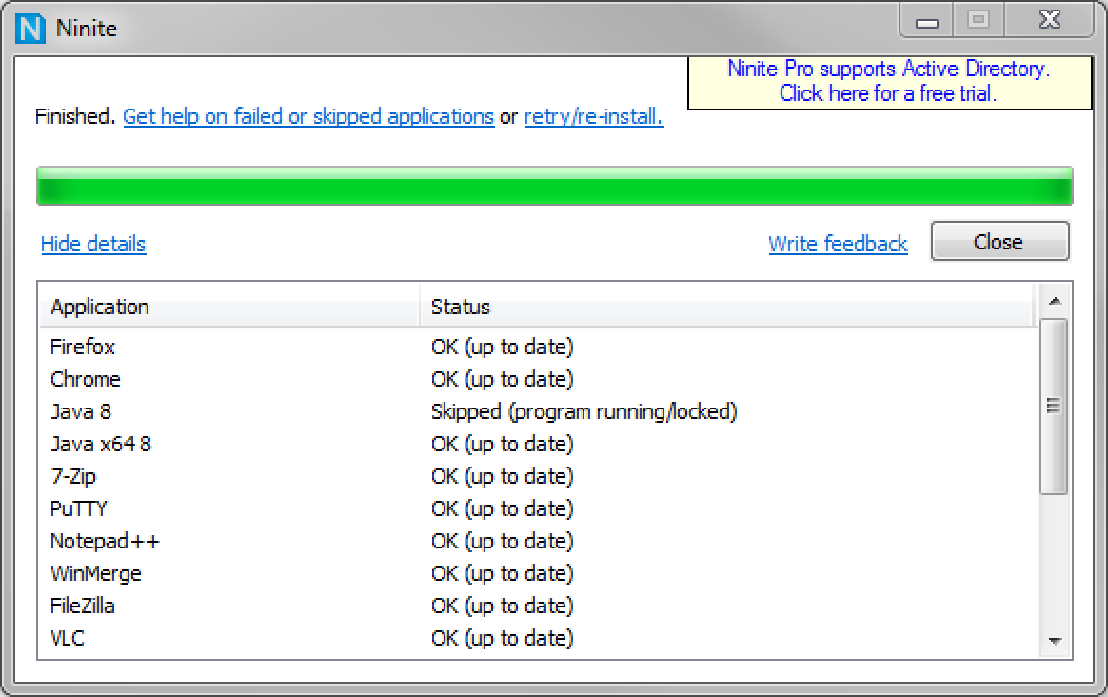Screen dimensions: 1108x697
Task: Select the VLC row
Action: click(x=538, y=638)
